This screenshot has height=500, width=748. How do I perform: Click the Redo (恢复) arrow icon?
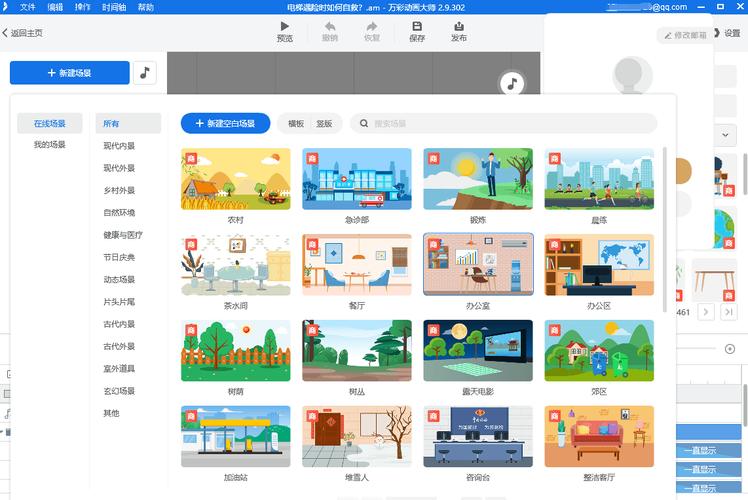372,27
